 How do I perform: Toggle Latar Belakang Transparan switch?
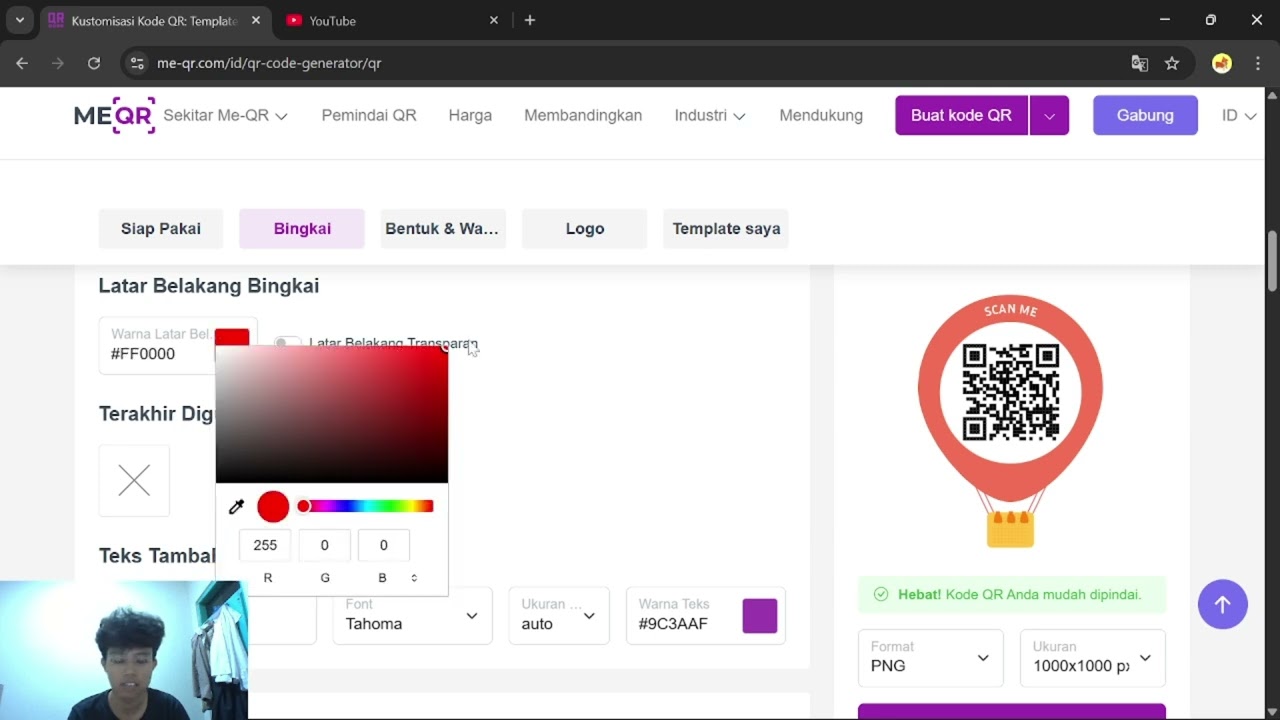tap(287, 343)
